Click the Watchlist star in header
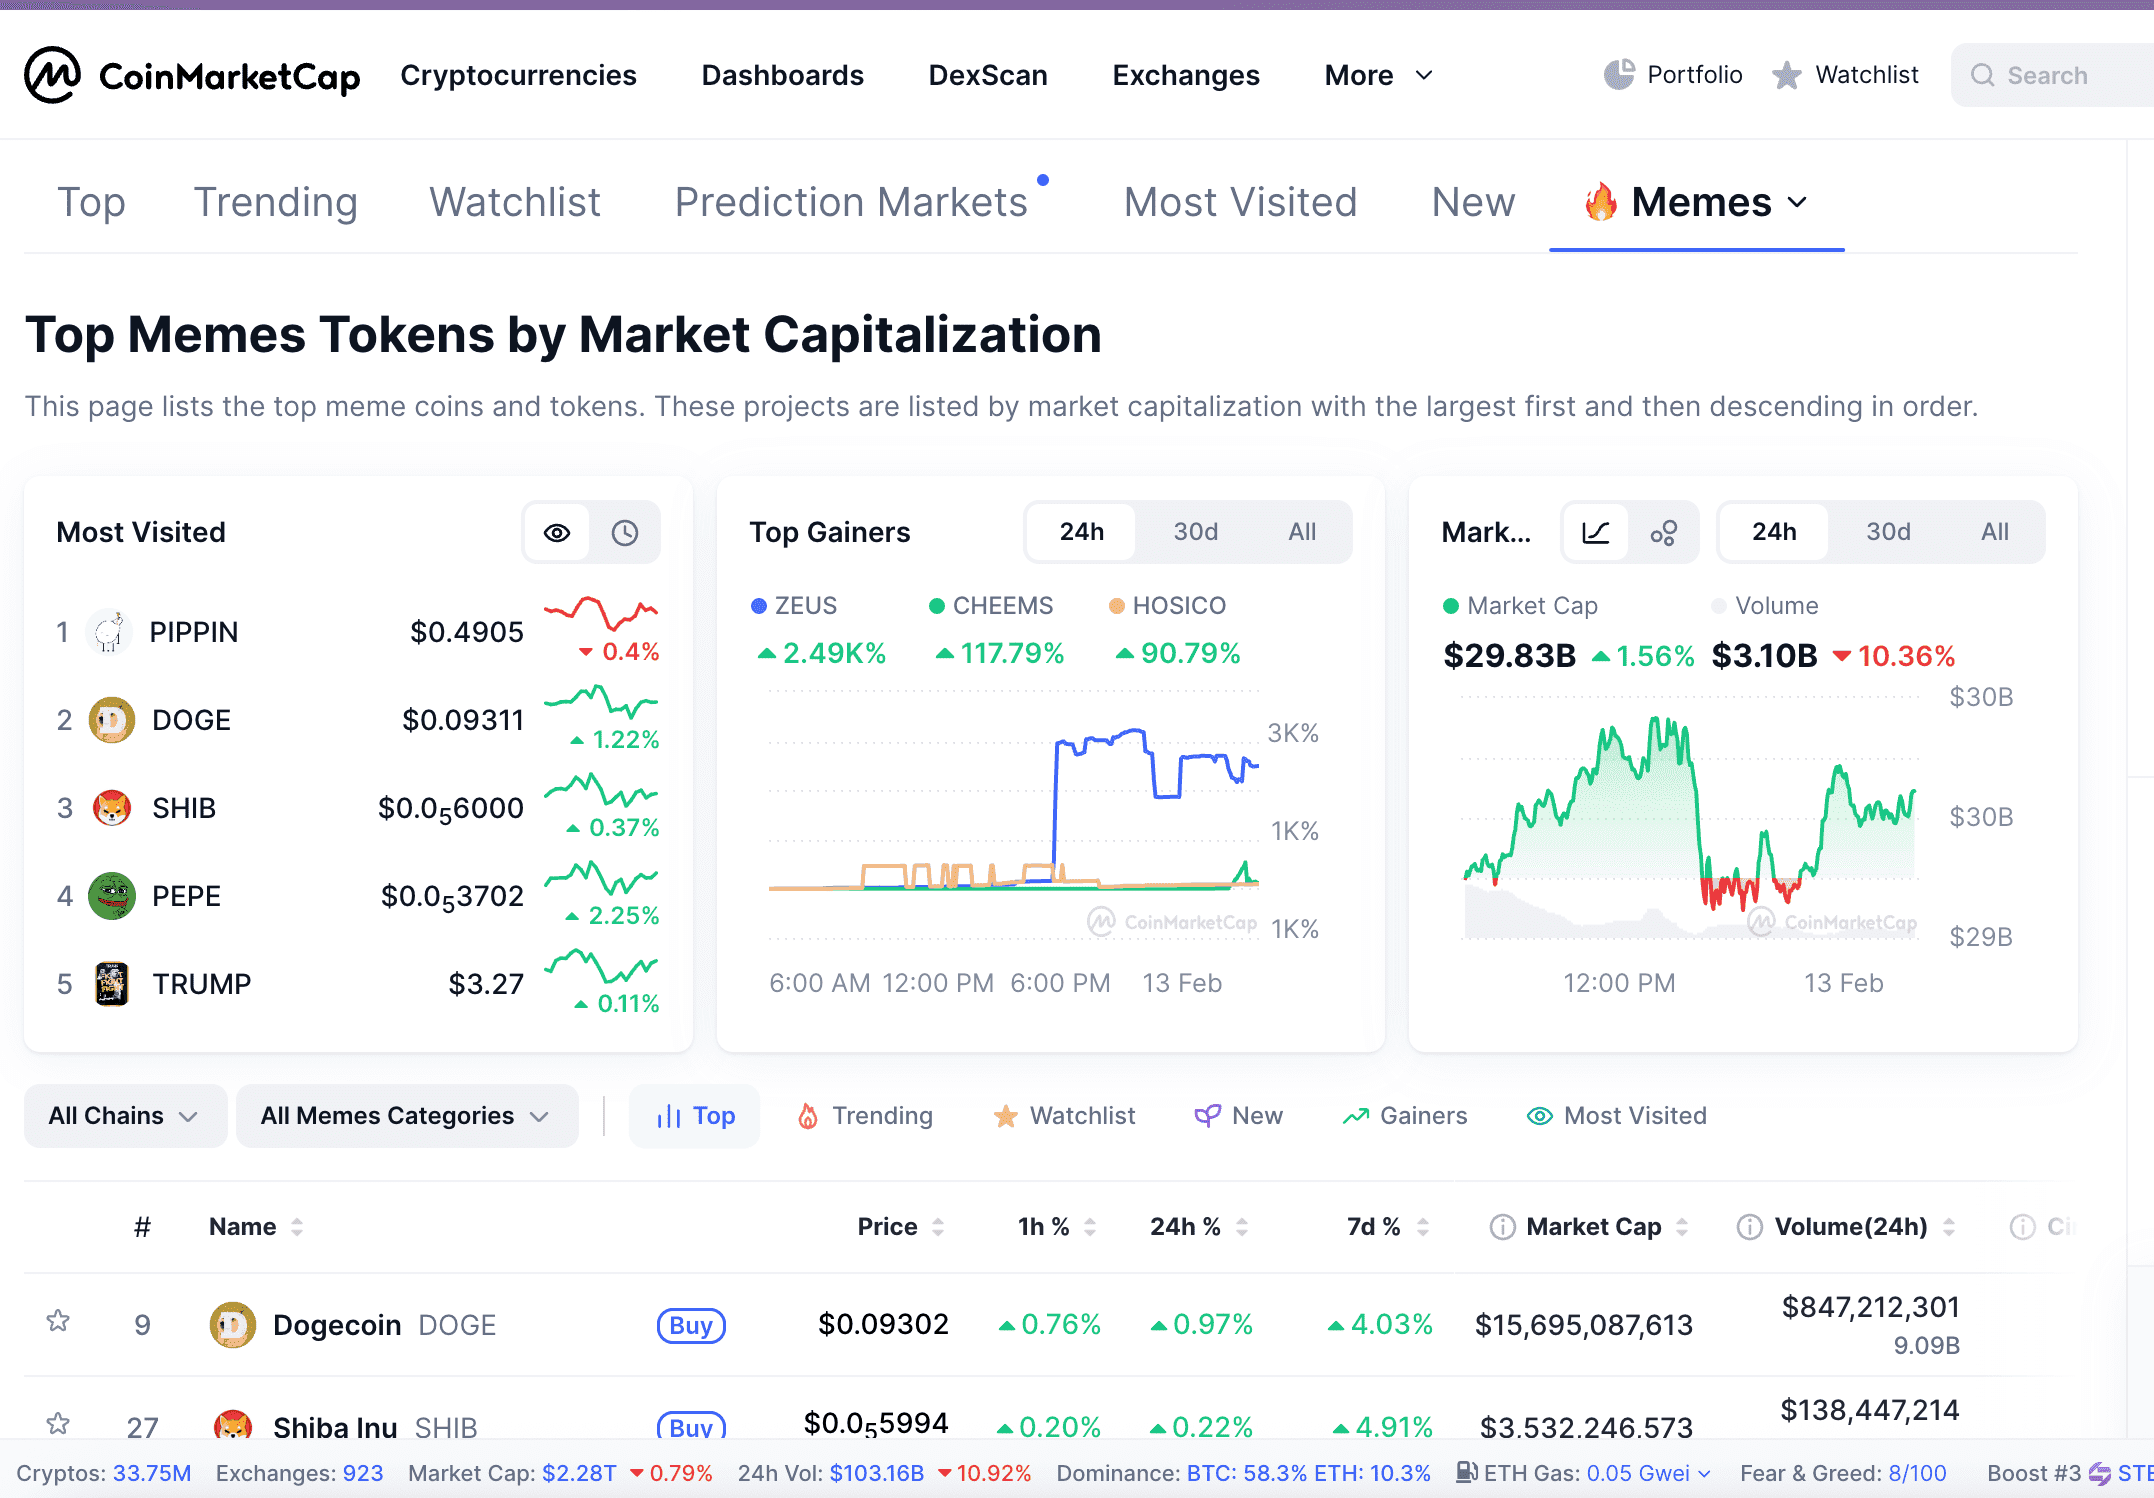The image size is (2154, 1498). tap(1786, 75)
